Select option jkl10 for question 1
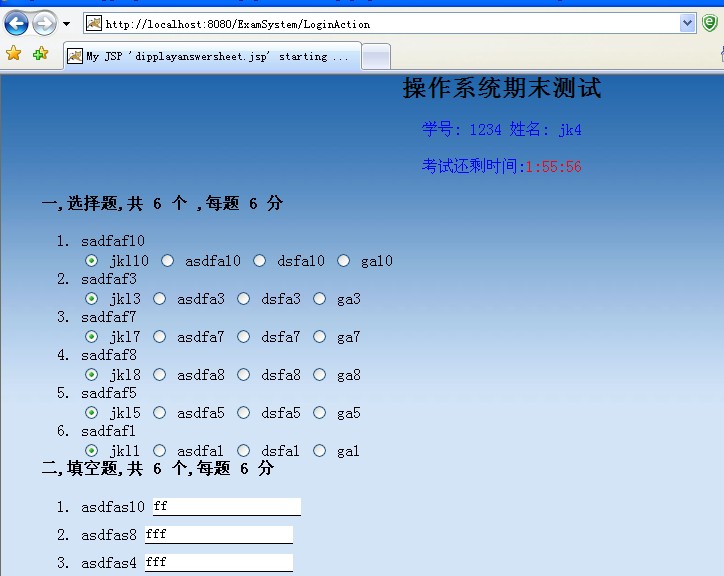The image size is (724, 576). (x=91, y=261)
